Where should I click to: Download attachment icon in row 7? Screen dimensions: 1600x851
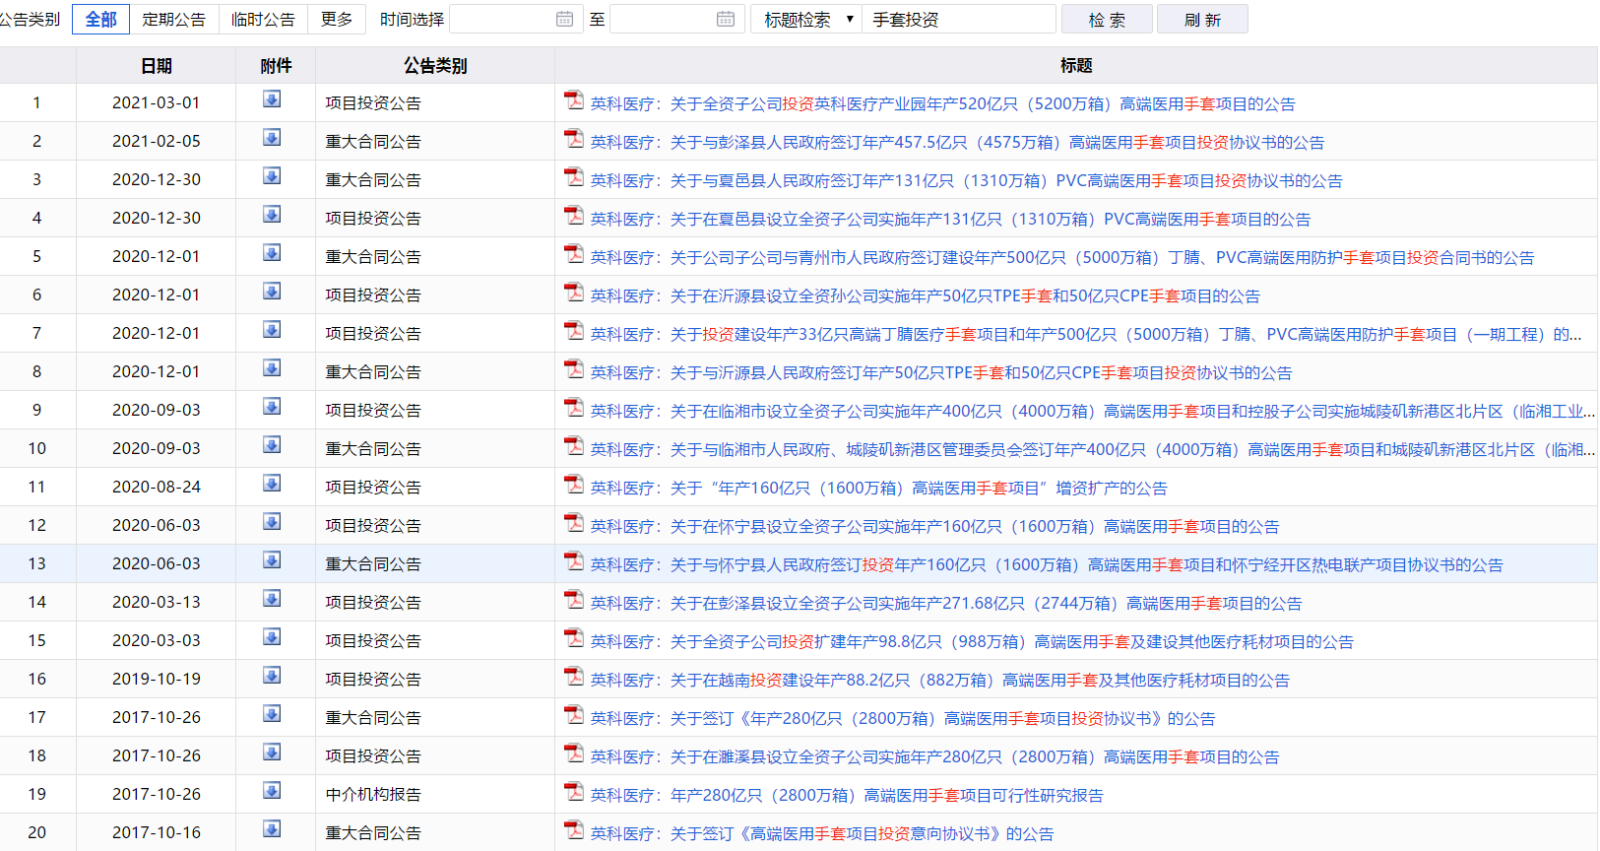[x=272, y=330]
